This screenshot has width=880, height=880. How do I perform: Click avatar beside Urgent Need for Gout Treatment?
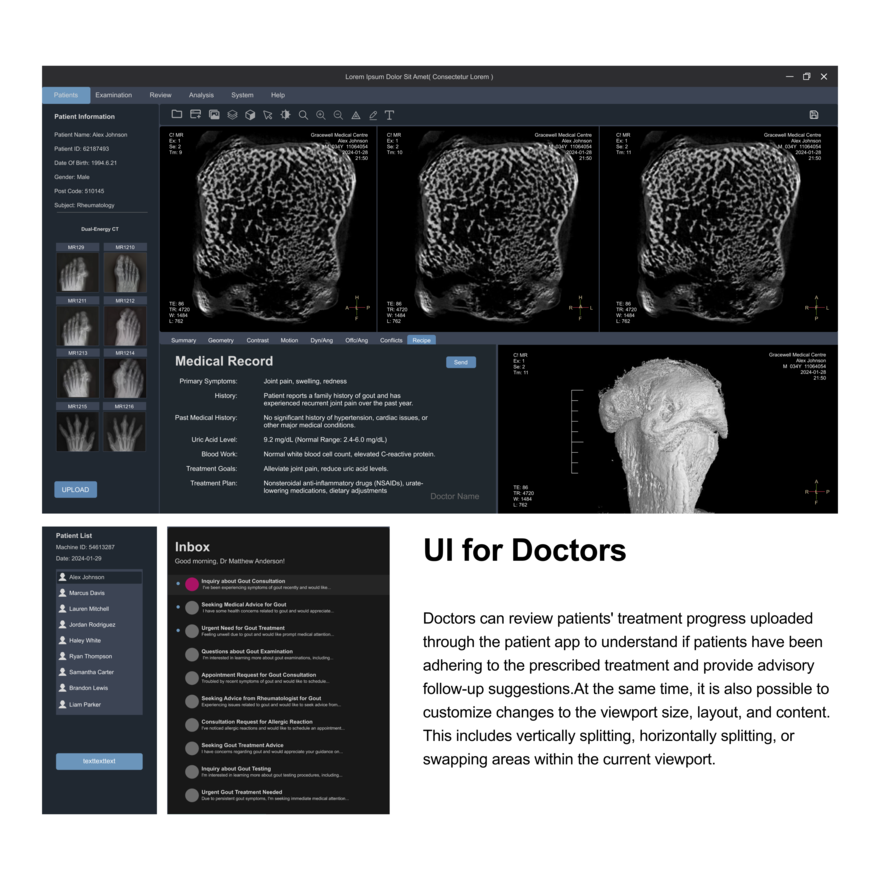click(x=192, y=631)
